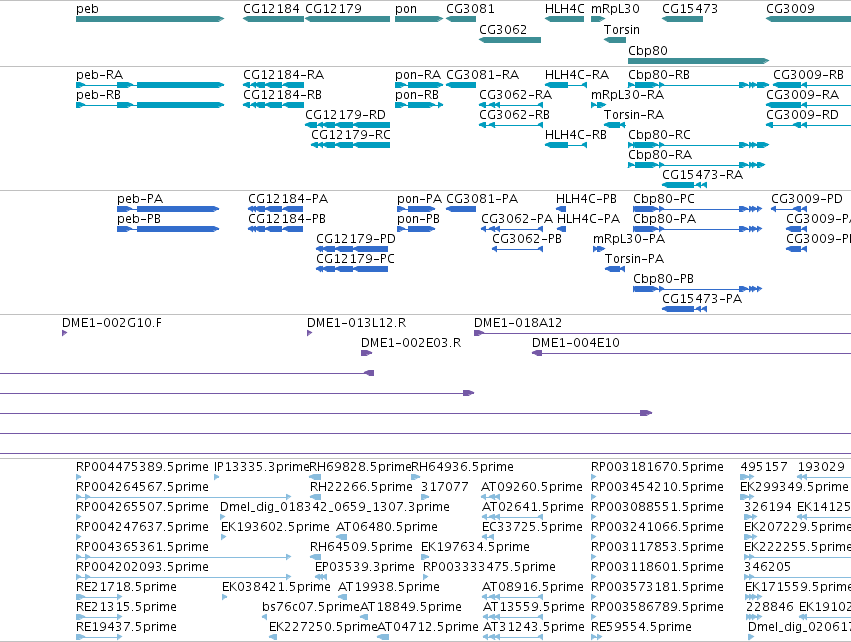This screenshot has width=851, height=642.
Task: Click EST RP004475389.5prime
Action: point(142,467)
